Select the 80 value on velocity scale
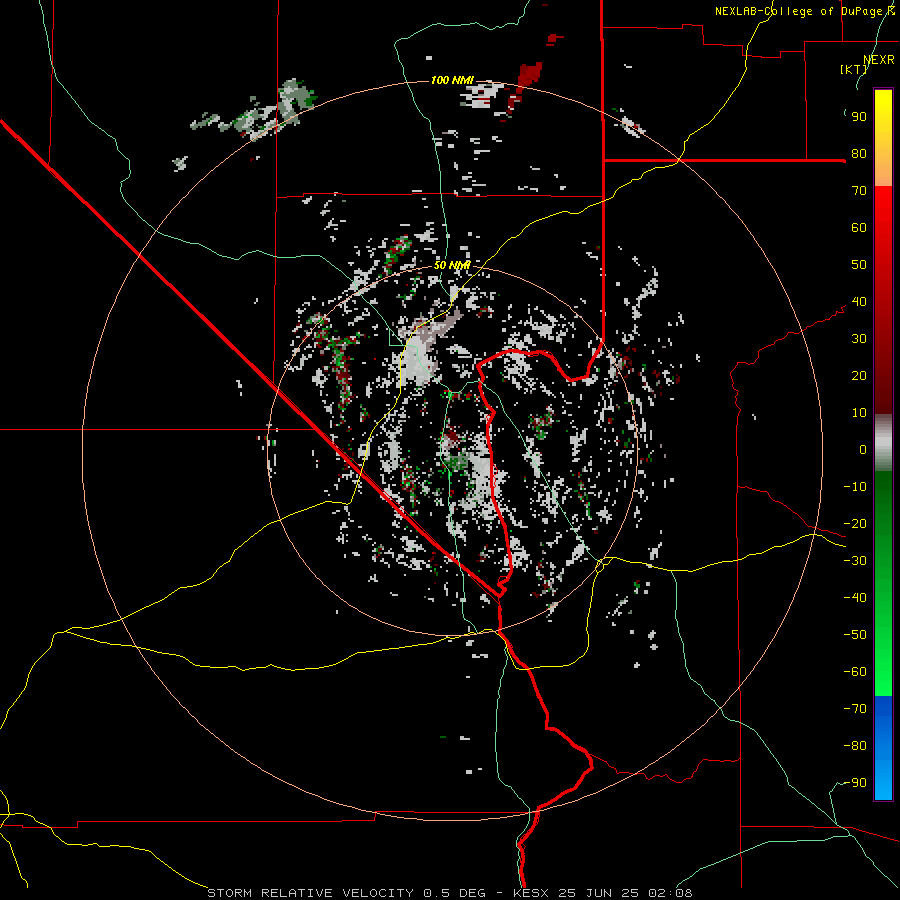The width and height of the screenshot is (900, 900). (x=859, y=154)
